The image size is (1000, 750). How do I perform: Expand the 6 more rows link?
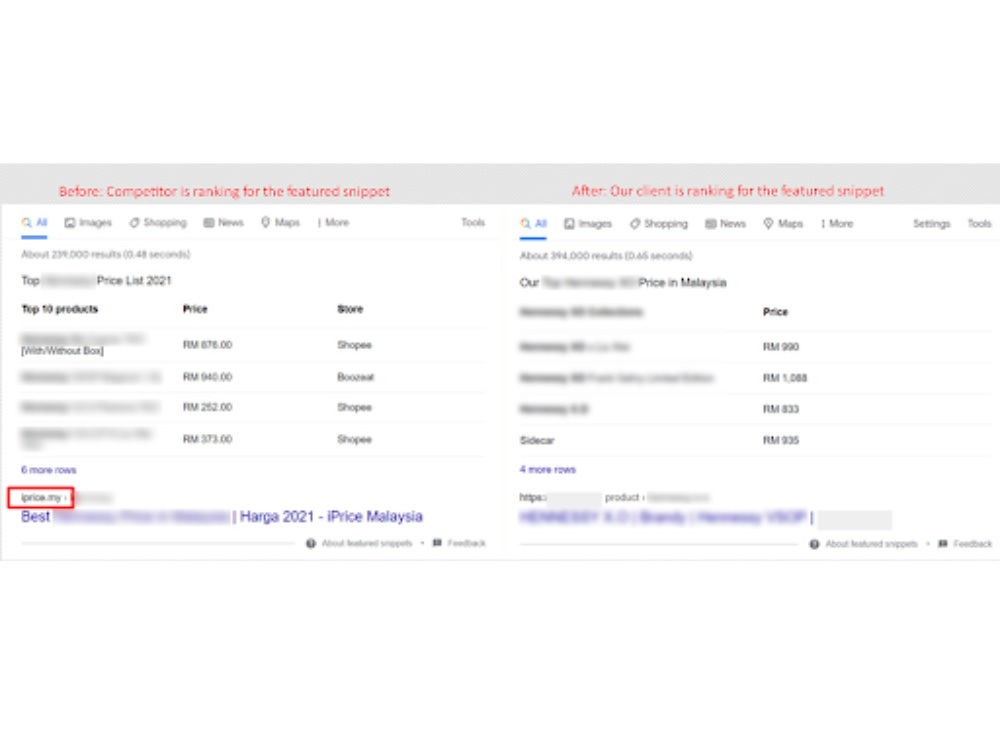point(48,470)
